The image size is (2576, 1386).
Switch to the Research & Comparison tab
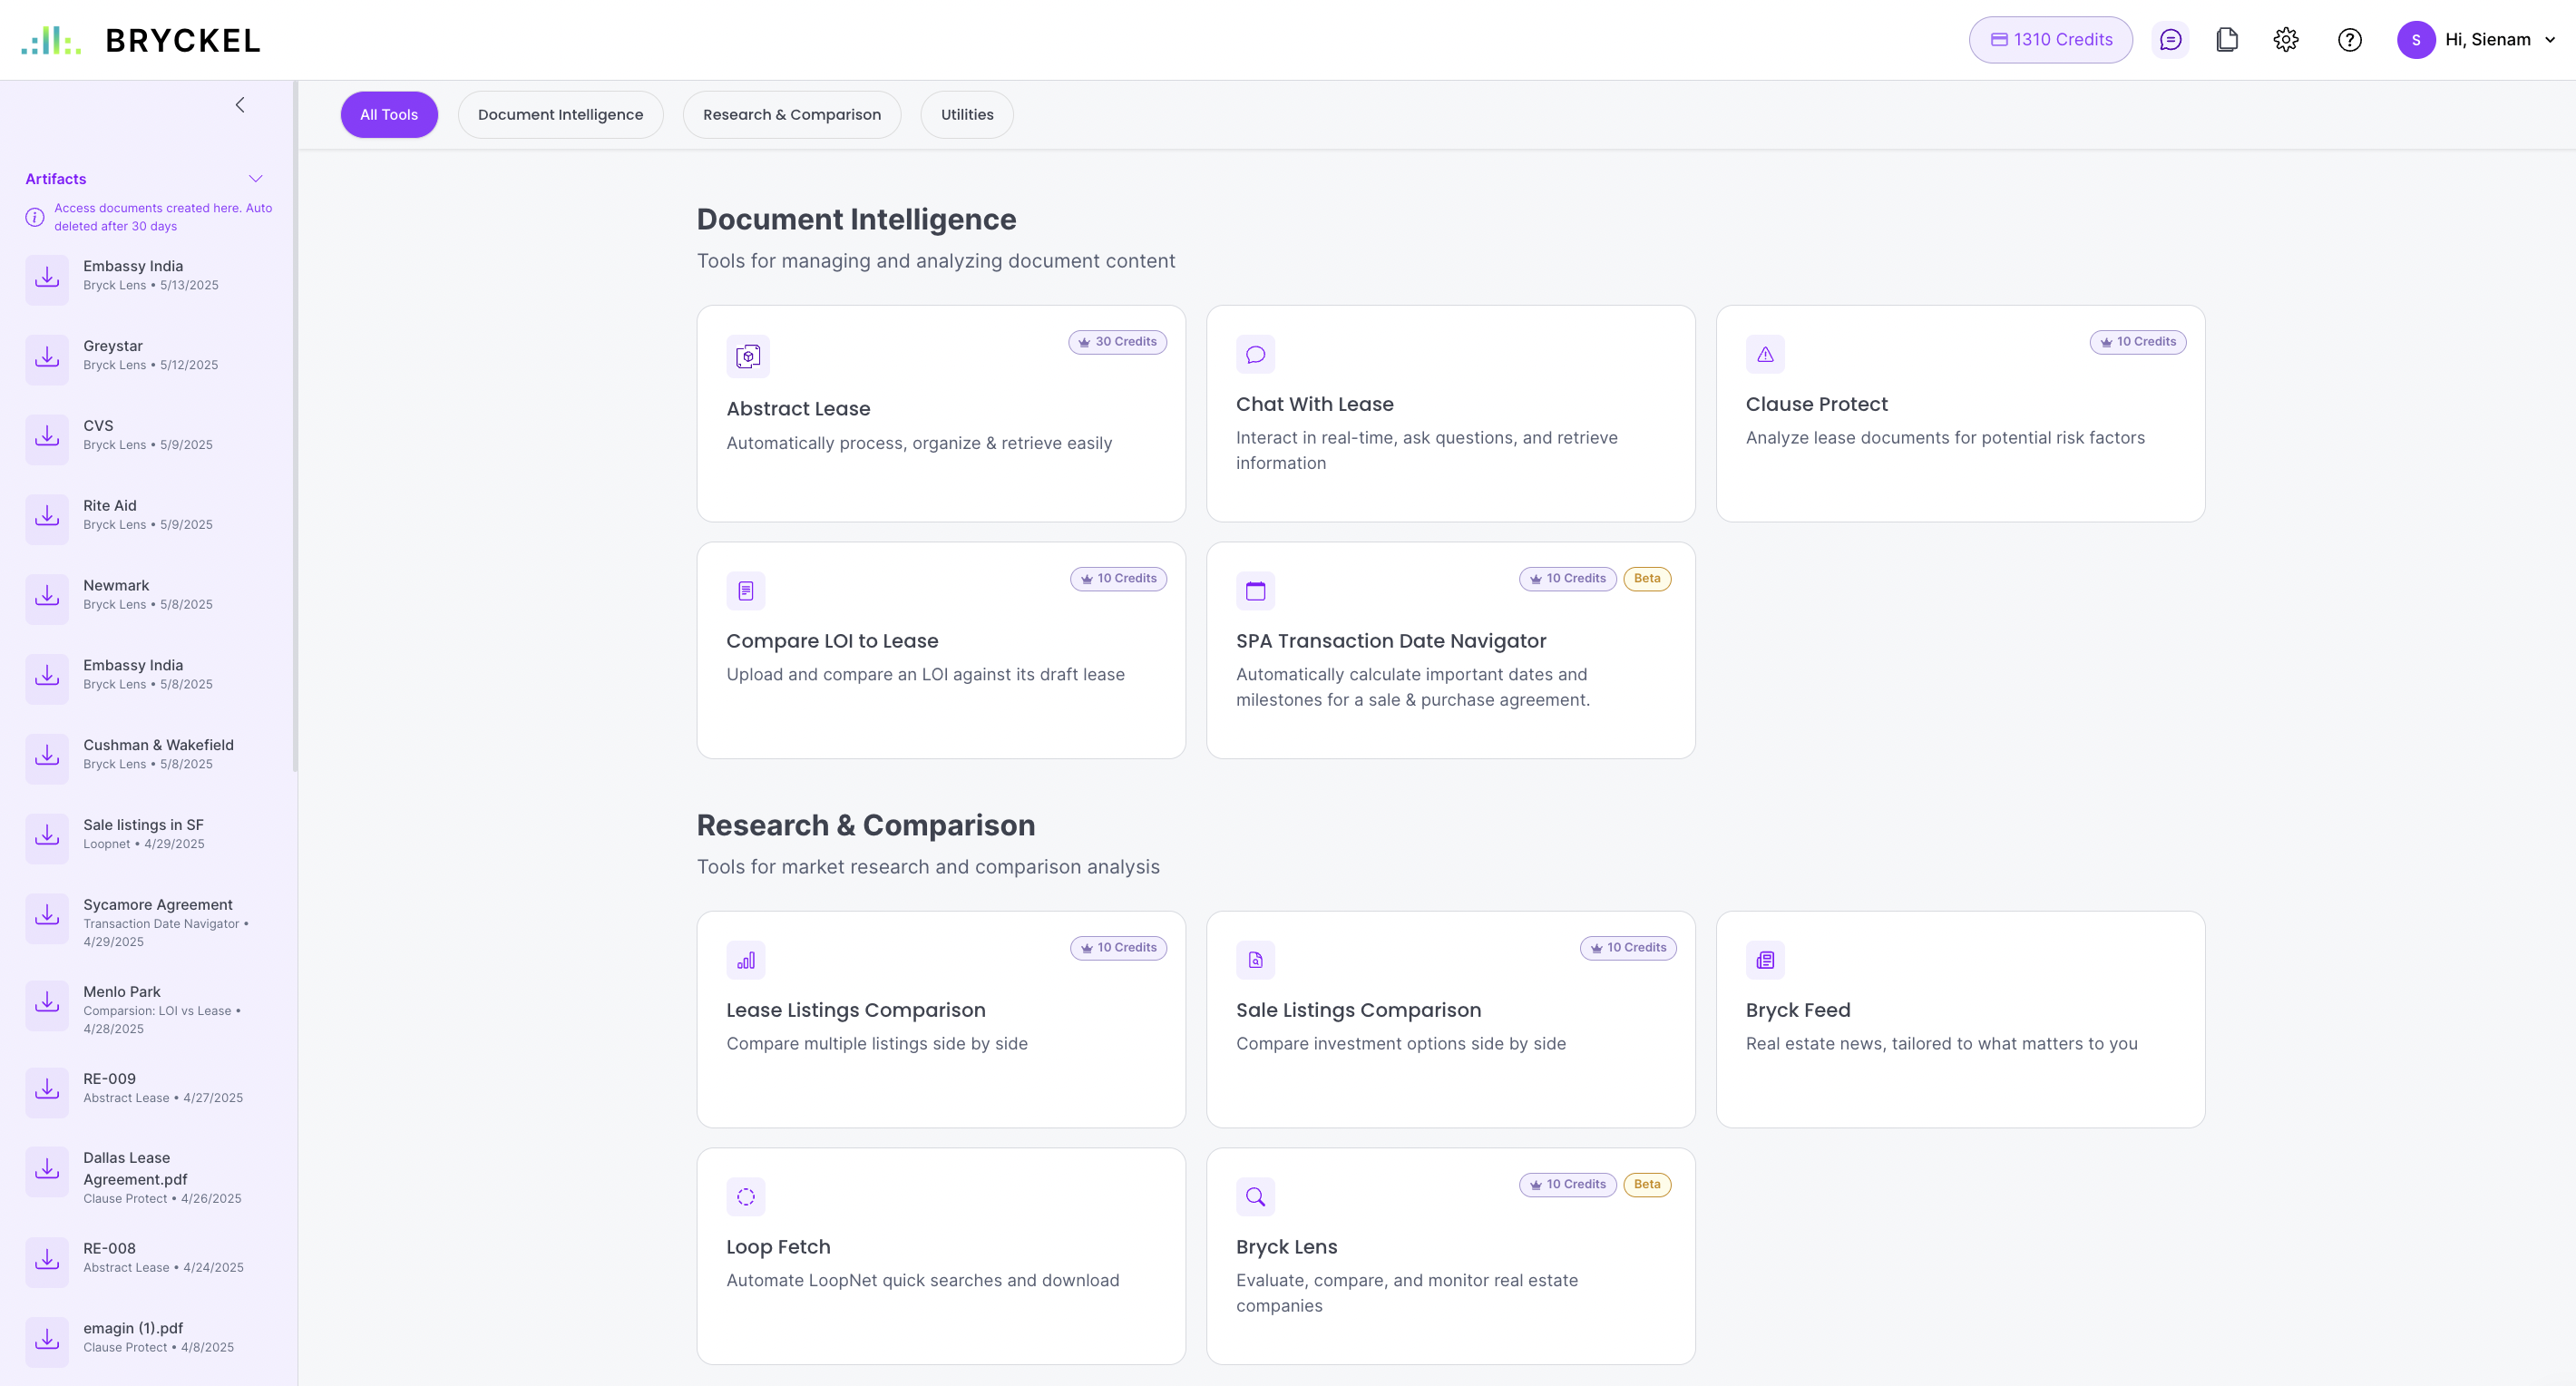[x=791, y=115]
